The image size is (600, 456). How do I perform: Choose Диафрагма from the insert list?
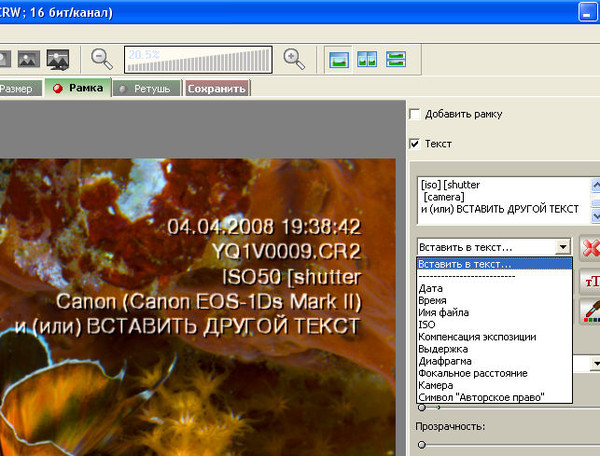[494, 361]
